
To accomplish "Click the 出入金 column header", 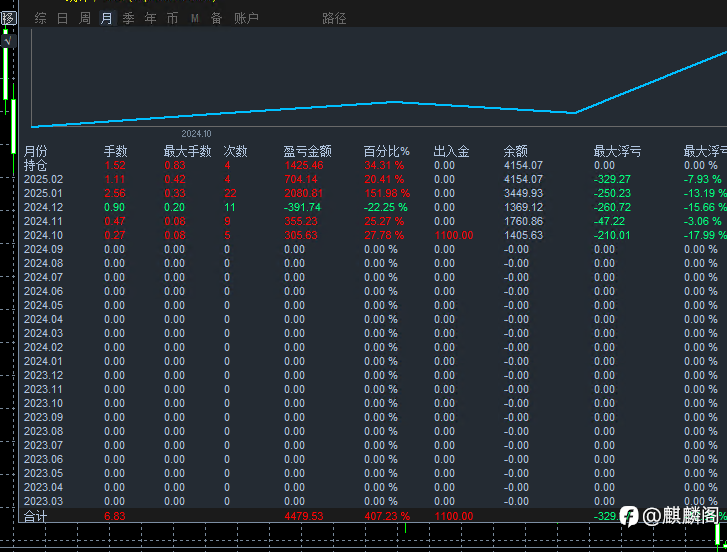I will pyautogui.click(x=452, y=151).
